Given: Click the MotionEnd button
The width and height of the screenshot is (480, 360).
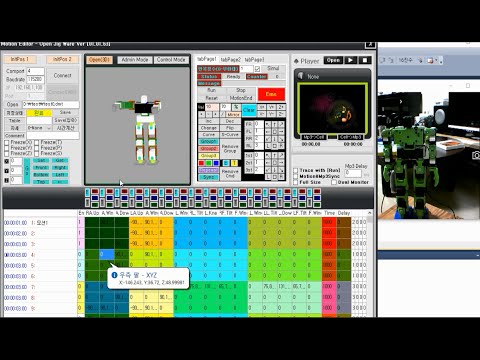Looking at the screenshot, I should 241,98.
